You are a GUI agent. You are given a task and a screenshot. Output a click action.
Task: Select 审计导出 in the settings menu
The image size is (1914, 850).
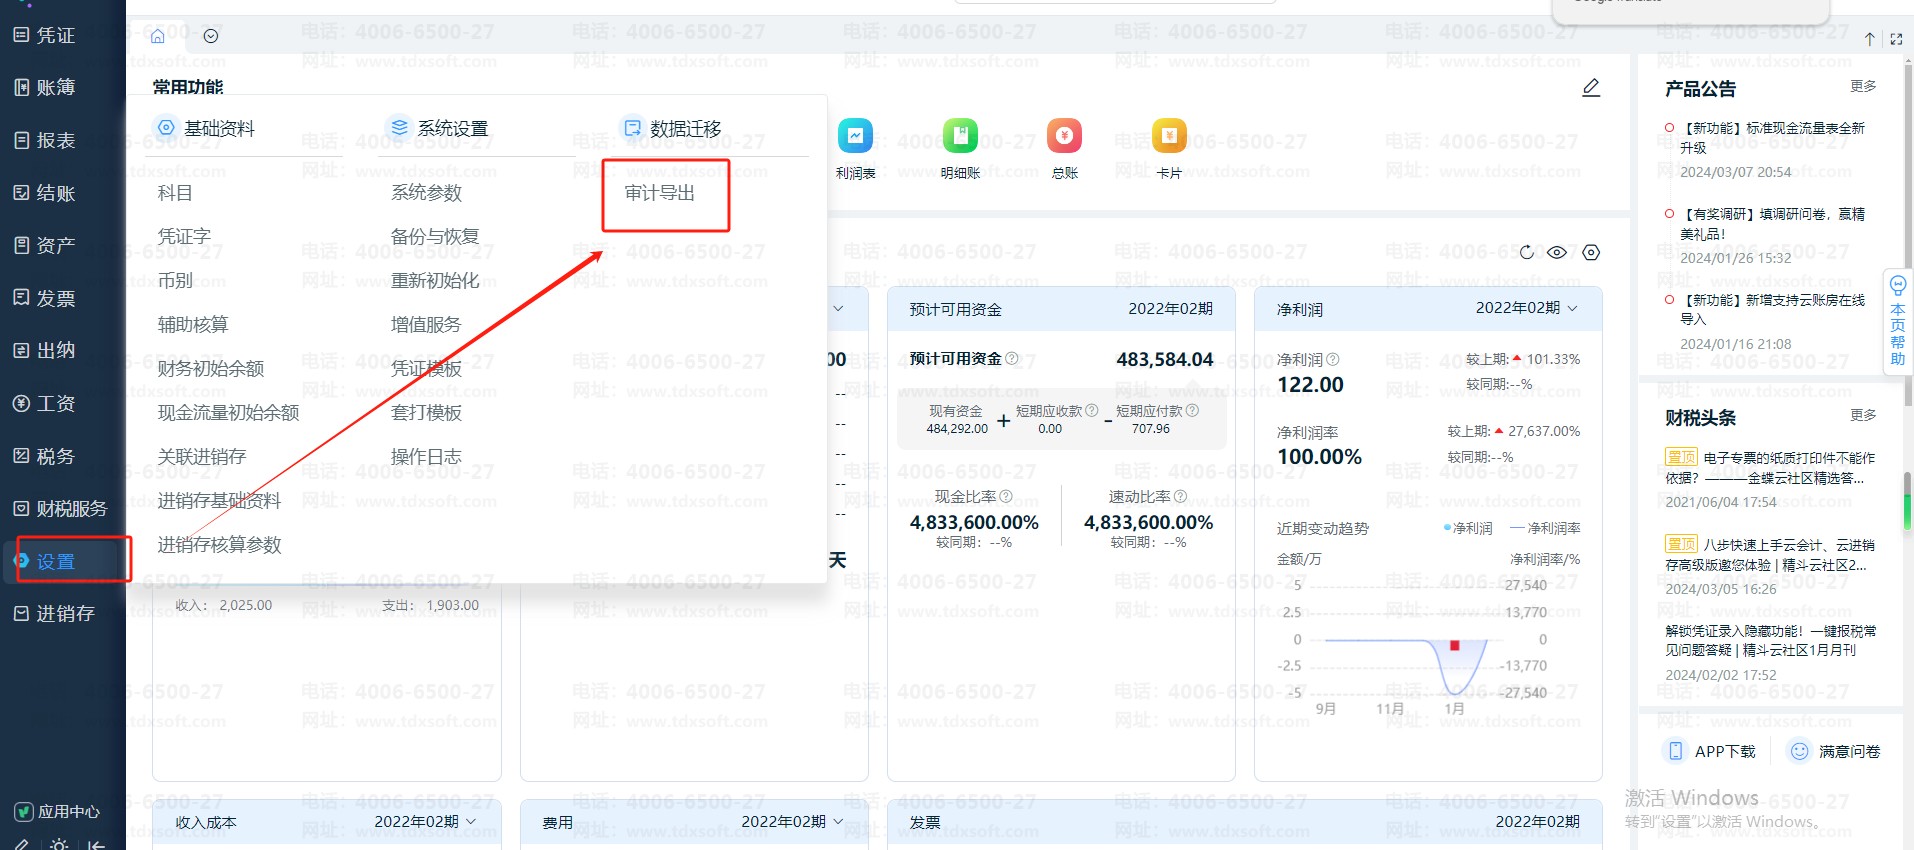(660, 193)
